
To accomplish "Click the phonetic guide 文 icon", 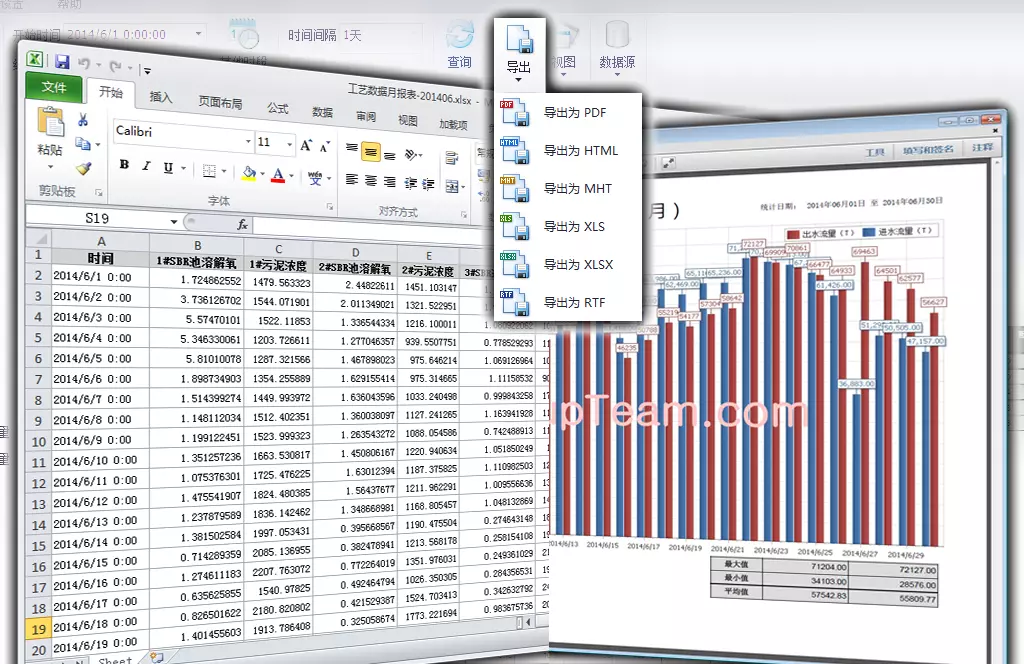I will point(315,178).
